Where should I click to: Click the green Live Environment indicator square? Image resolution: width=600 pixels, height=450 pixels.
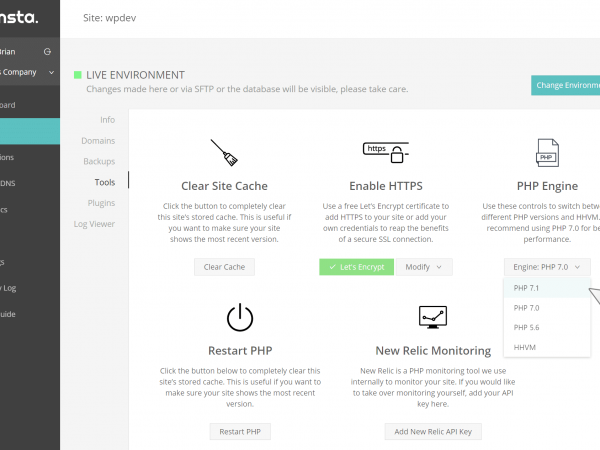click(x=78, y=75)
